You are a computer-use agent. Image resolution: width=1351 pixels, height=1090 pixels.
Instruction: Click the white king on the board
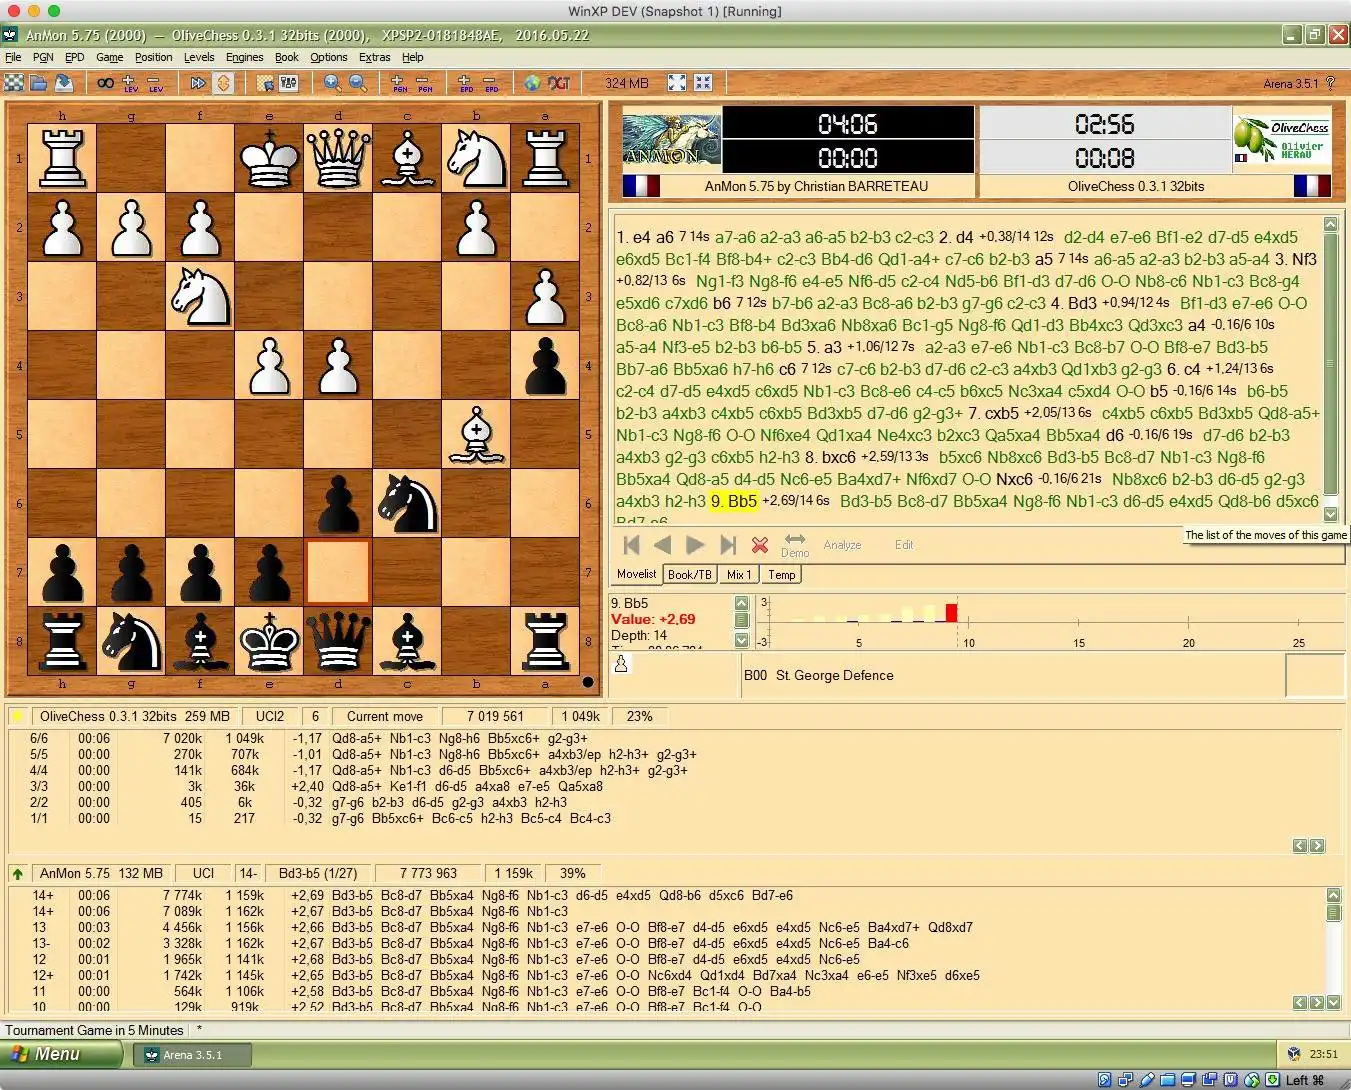(x=269, y=158)
